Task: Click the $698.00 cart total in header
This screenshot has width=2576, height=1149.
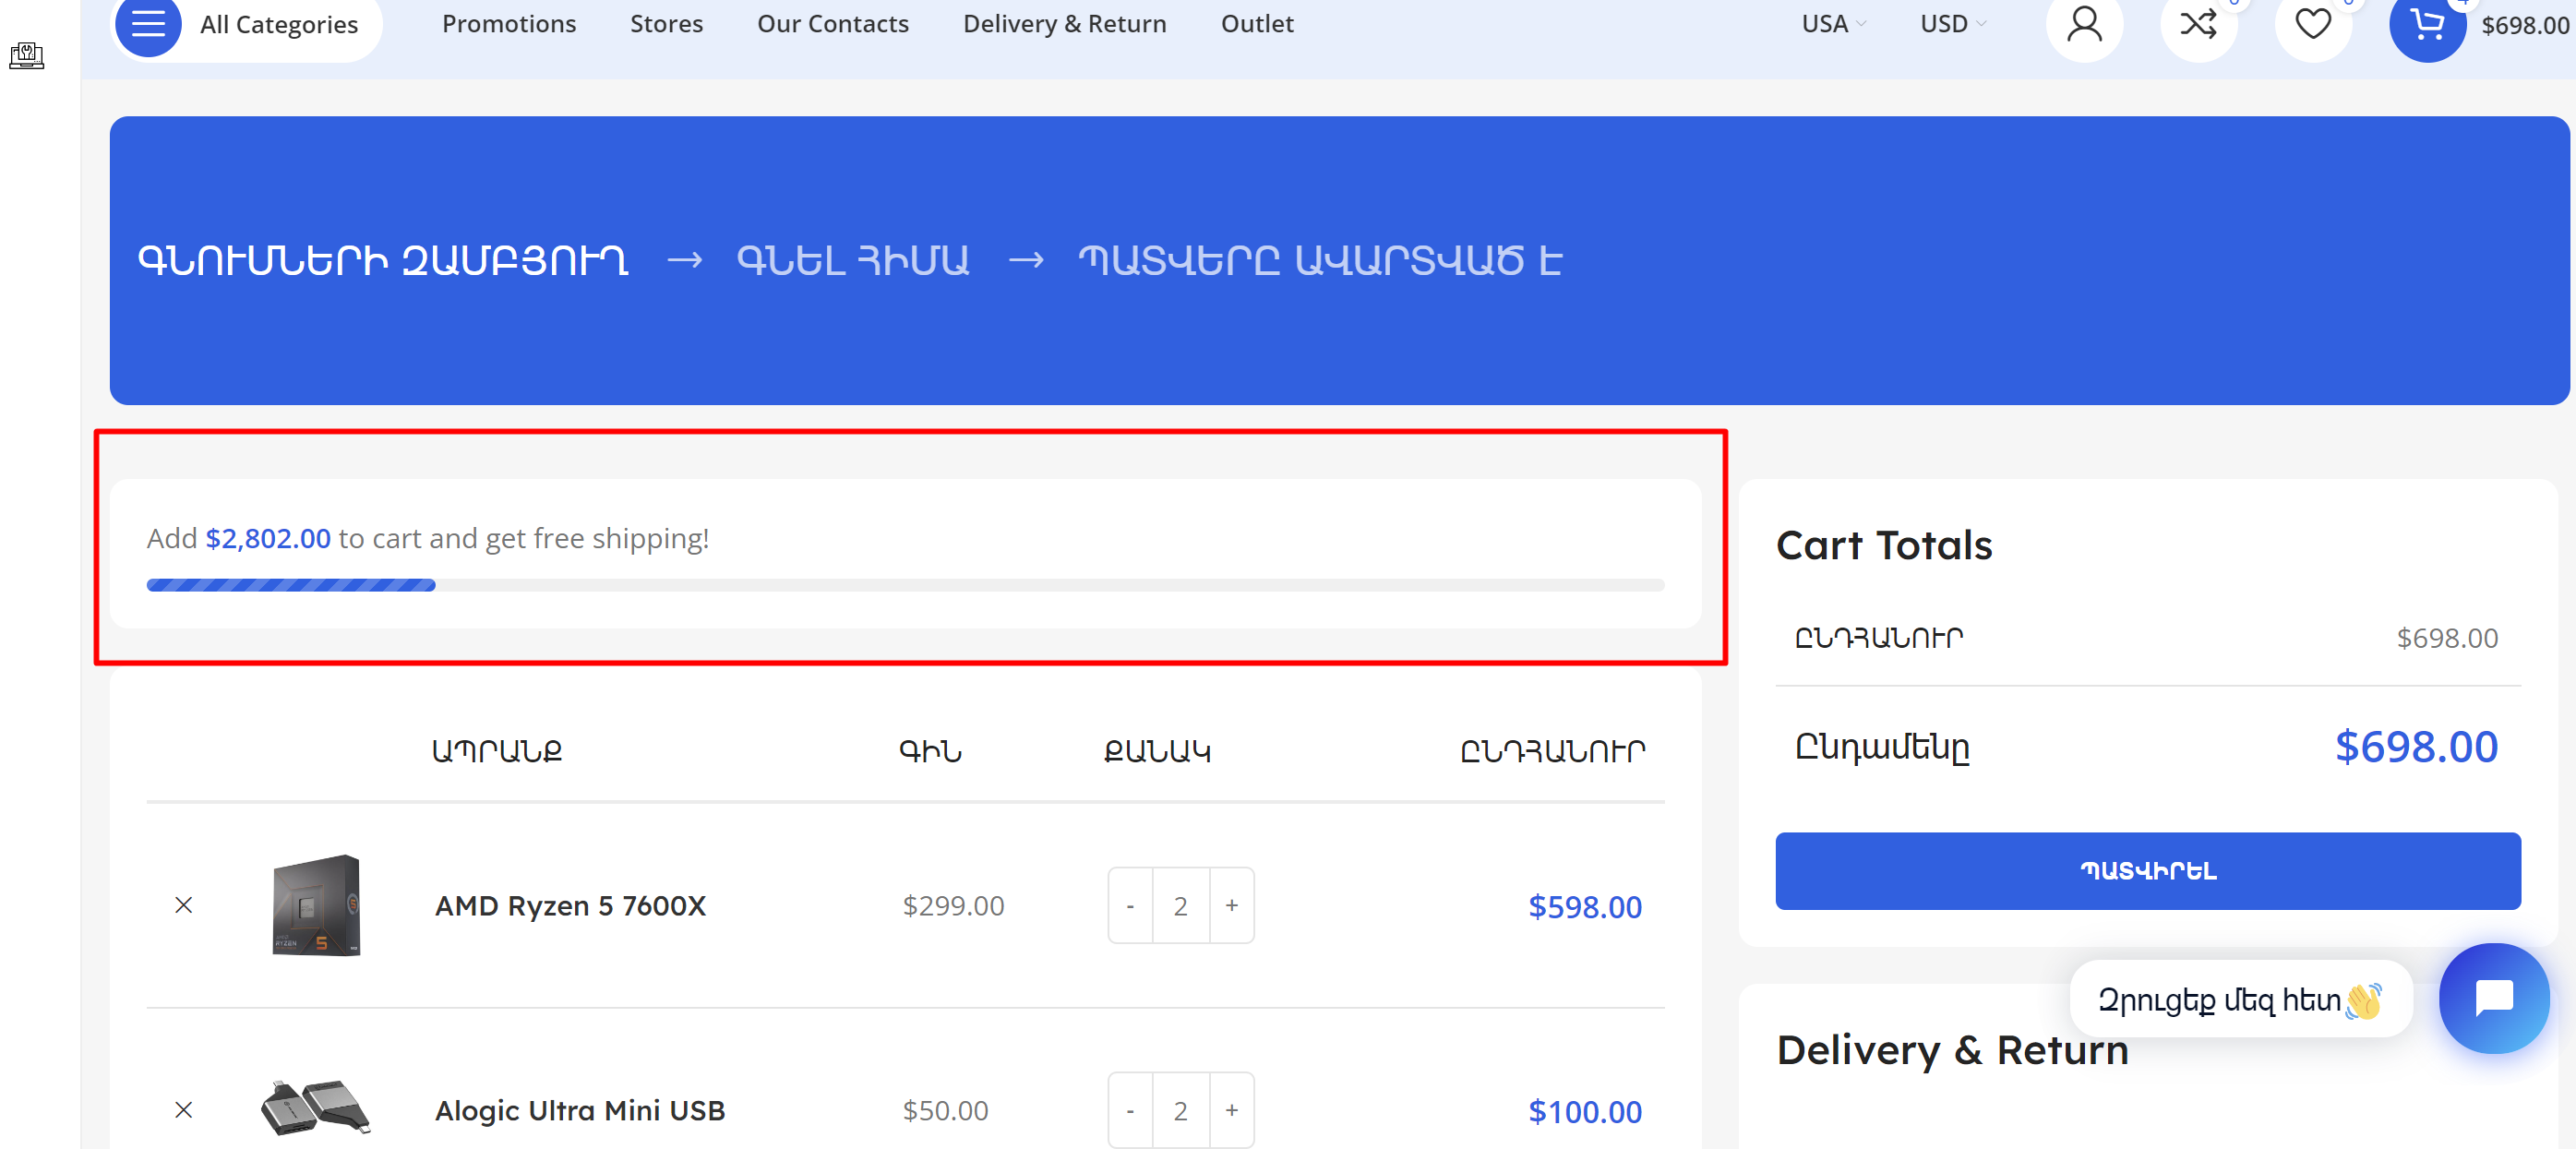Action: 2525,26
